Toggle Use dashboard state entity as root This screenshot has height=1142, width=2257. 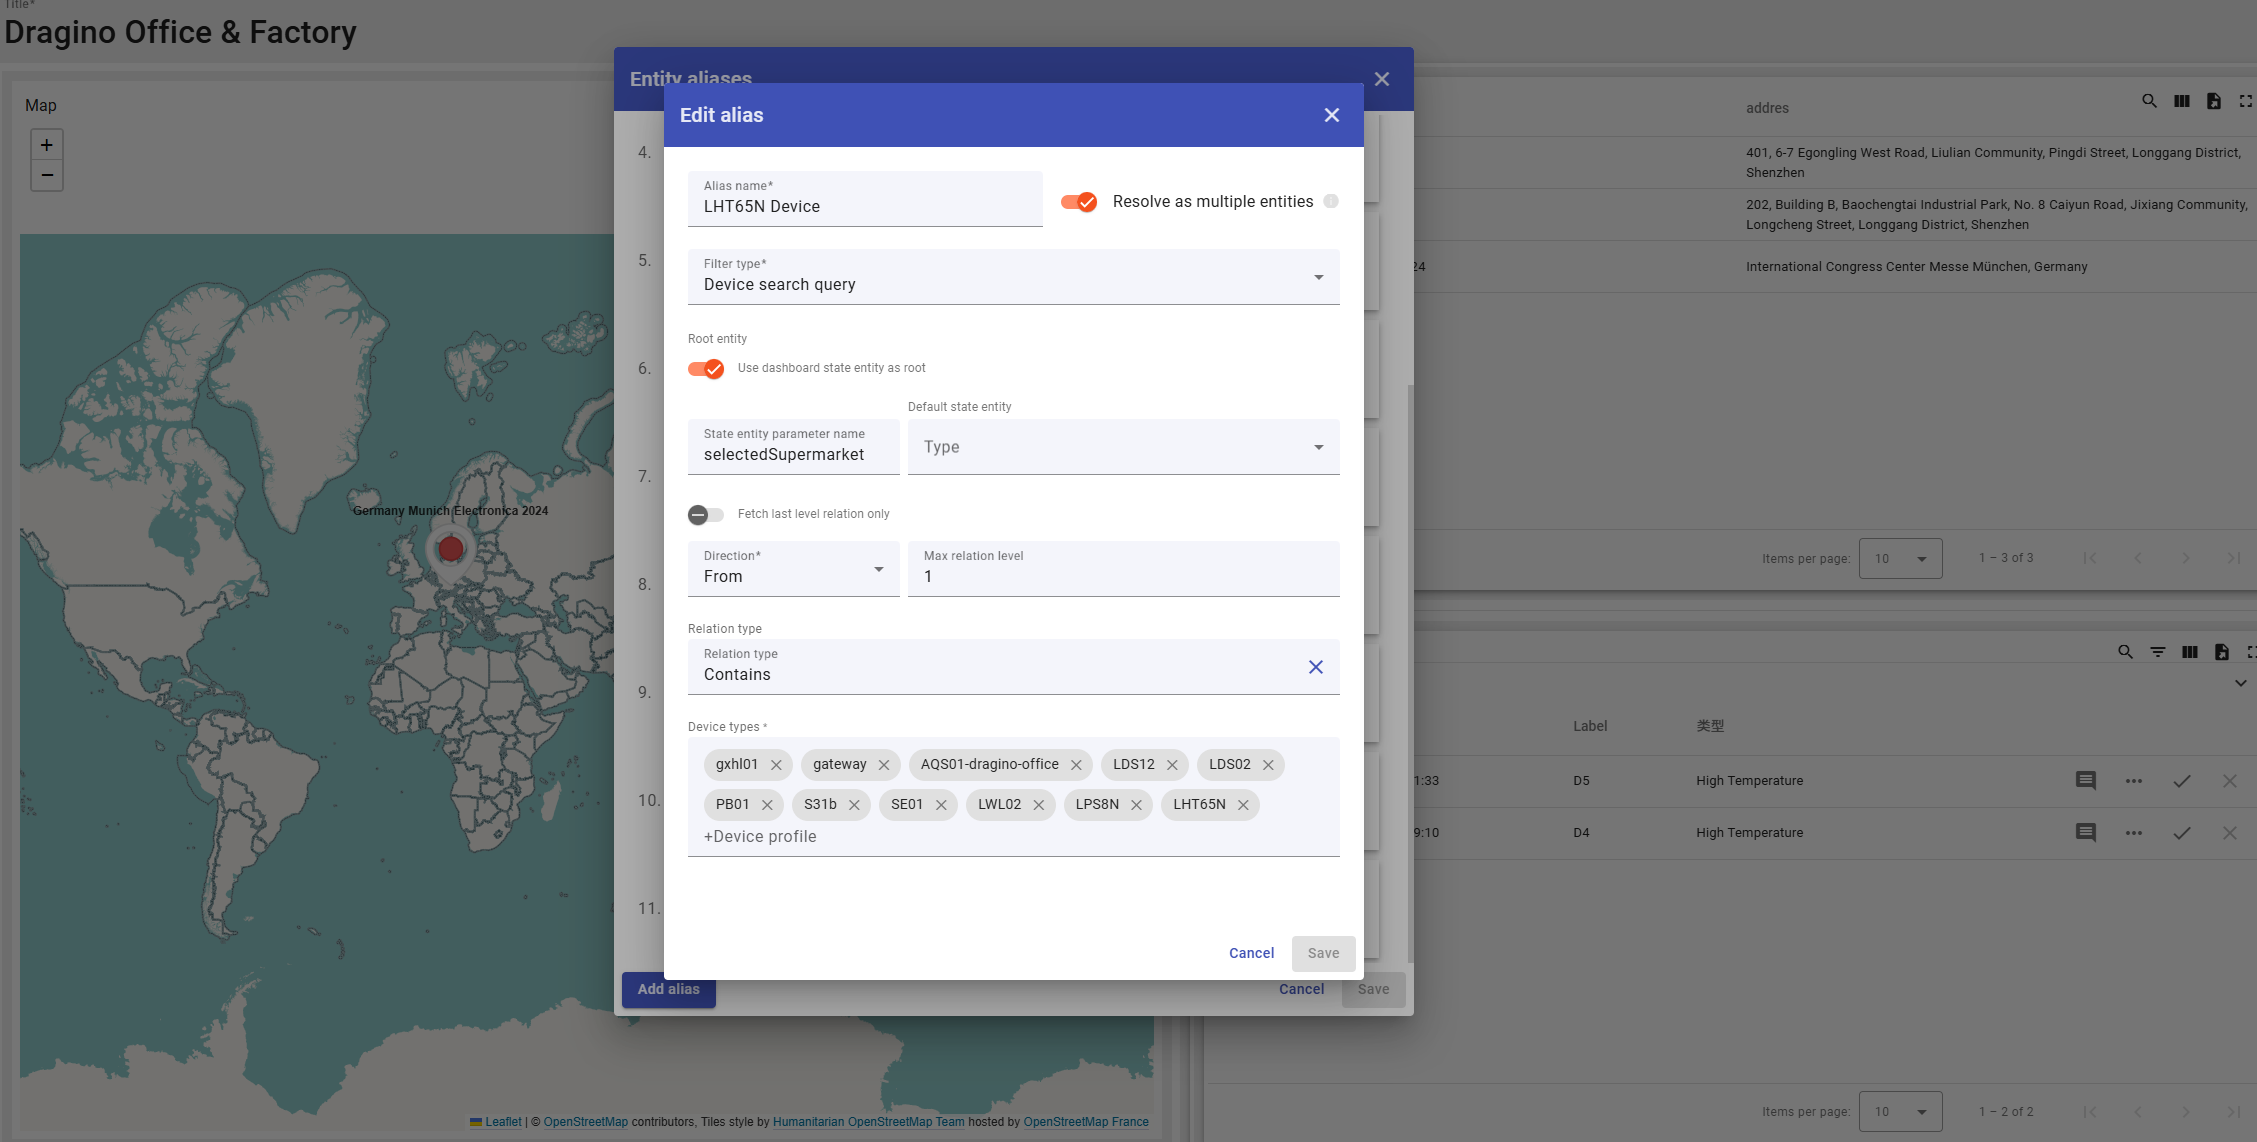pos(706,369)
